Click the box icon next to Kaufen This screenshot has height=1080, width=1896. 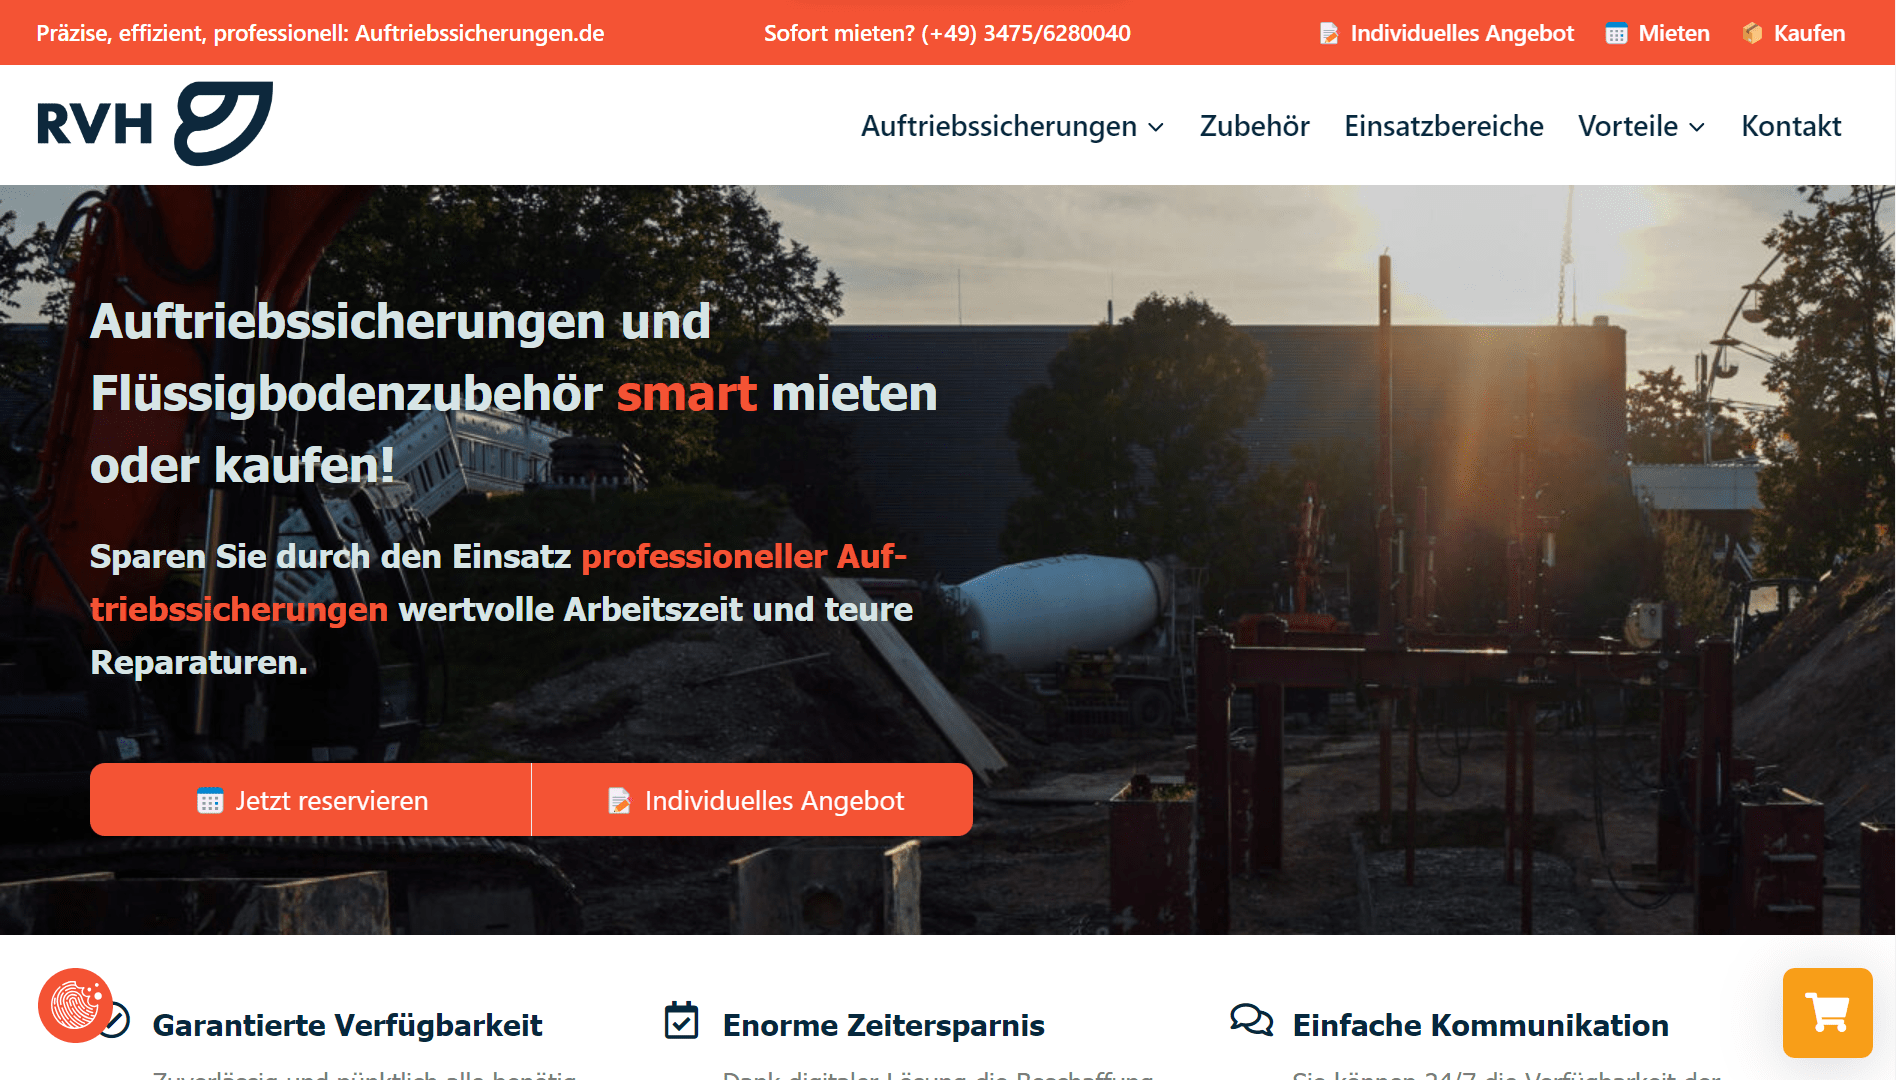(x=1752, y=34)
